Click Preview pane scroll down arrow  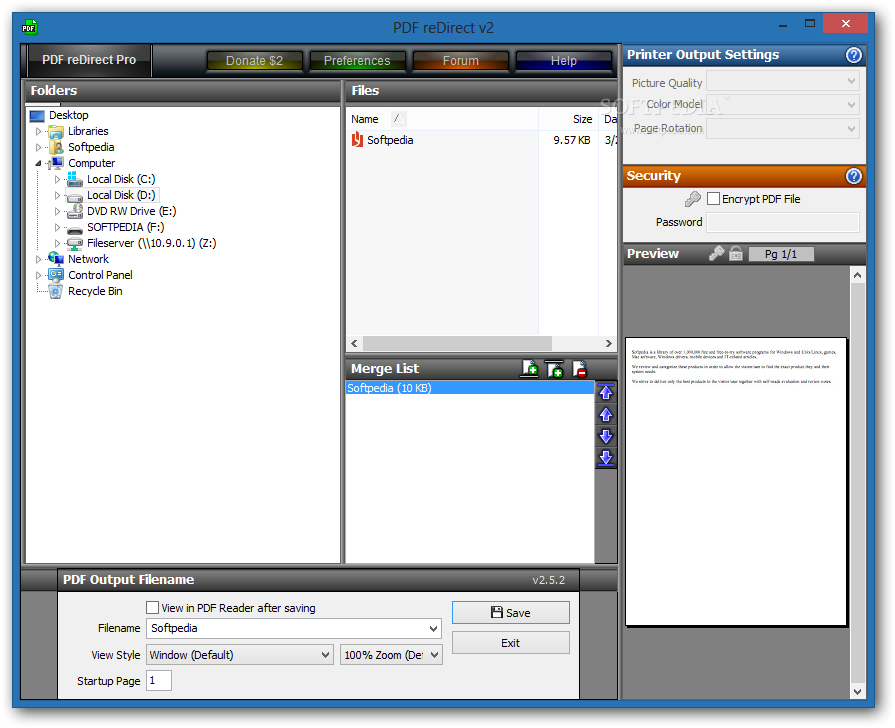(x=857, y=691)
